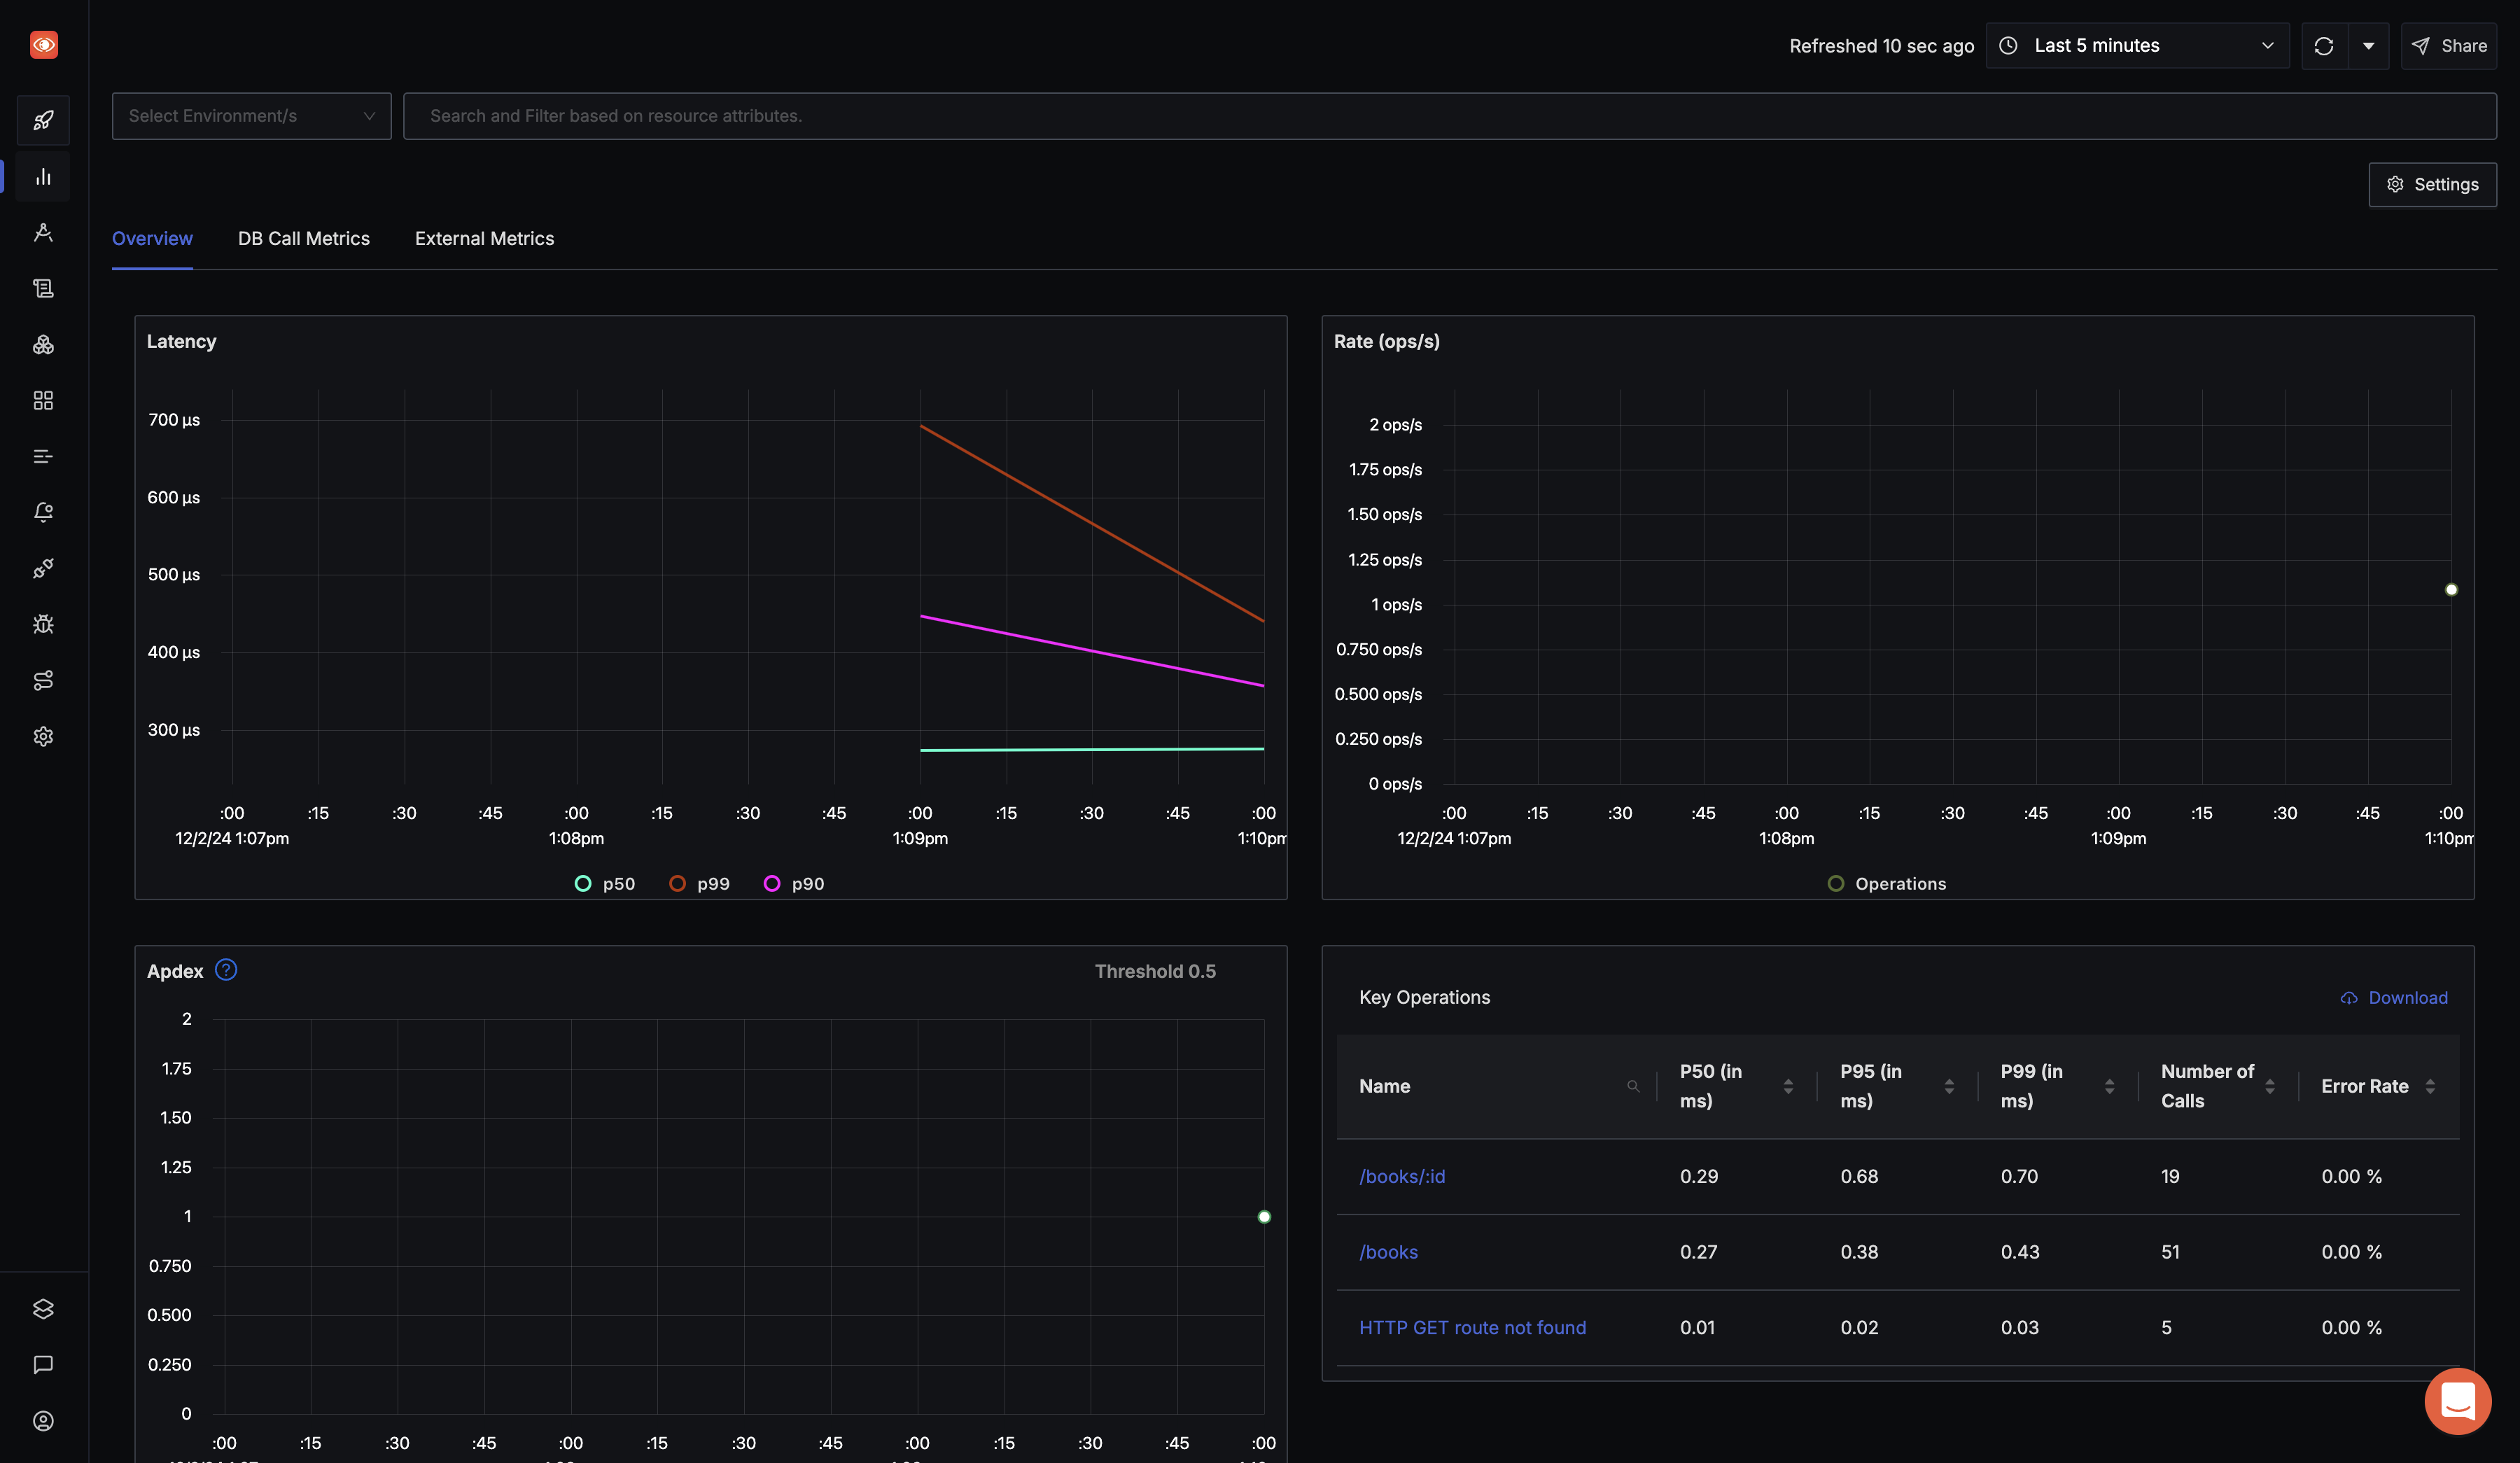The height and width of the screenshot is (1463, 2520).
Task: Click the SigNoz eye logo
Action: tap(43, 45)
